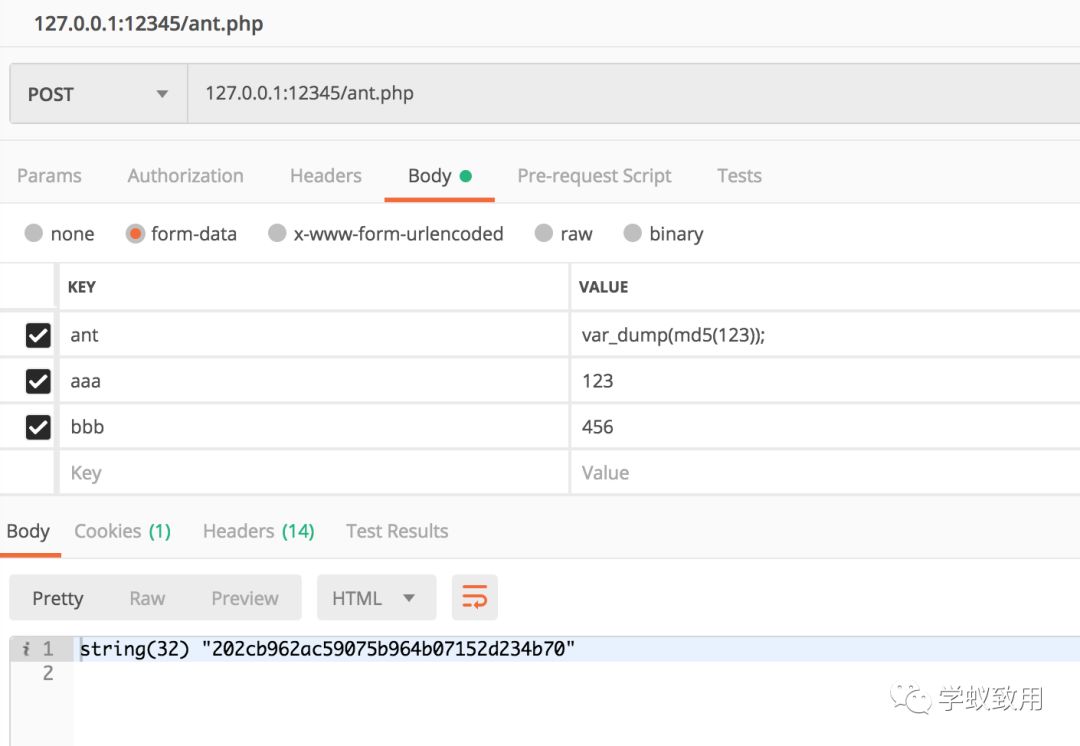Screen dimensions: 1080x746
Task: Switch response view to Raw
Action: pos(147,598)
